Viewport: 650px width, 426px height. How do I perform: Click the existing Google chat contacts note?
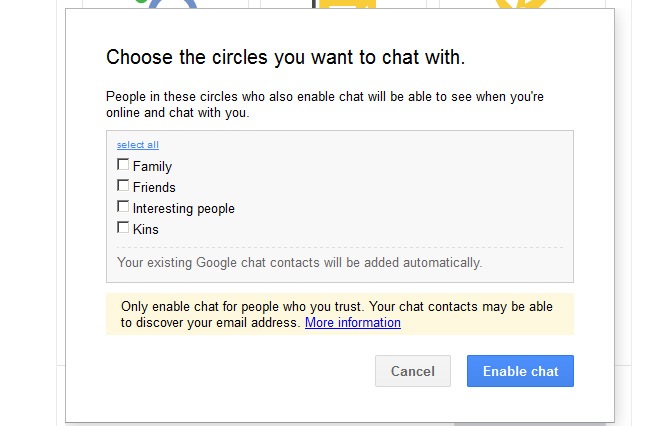coord(299,263)
